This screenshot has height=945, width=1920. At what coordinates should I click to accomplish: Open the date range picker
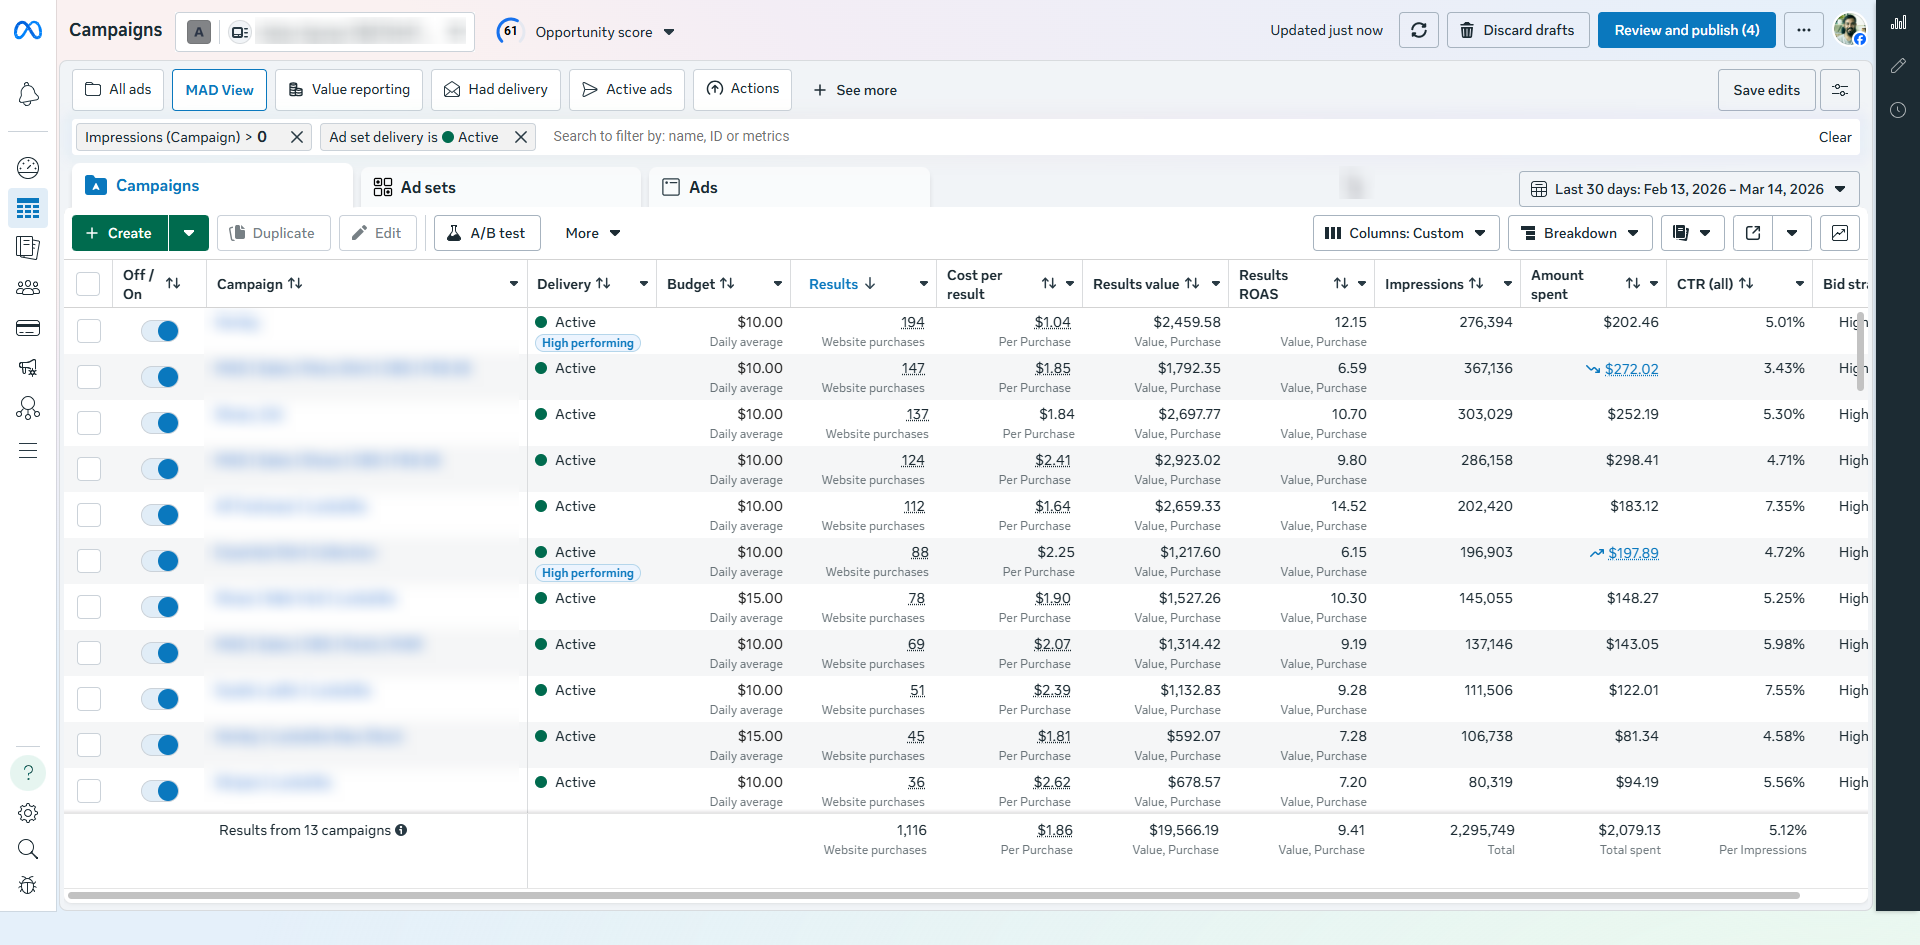click(1689, 189)
